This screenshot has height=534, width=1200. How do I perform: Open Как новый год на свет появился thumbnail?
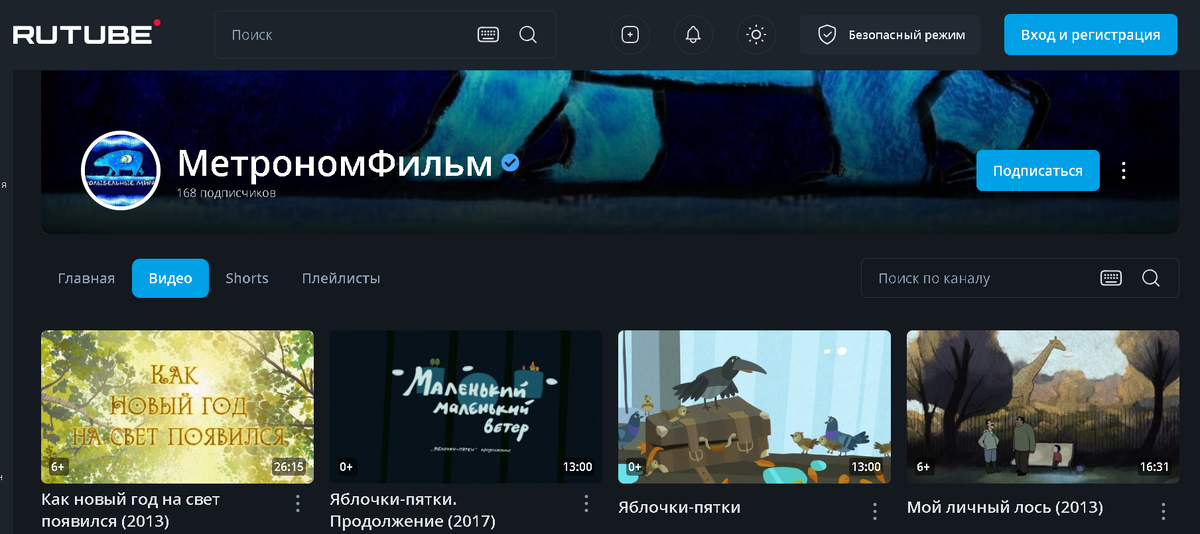[177, 407]
